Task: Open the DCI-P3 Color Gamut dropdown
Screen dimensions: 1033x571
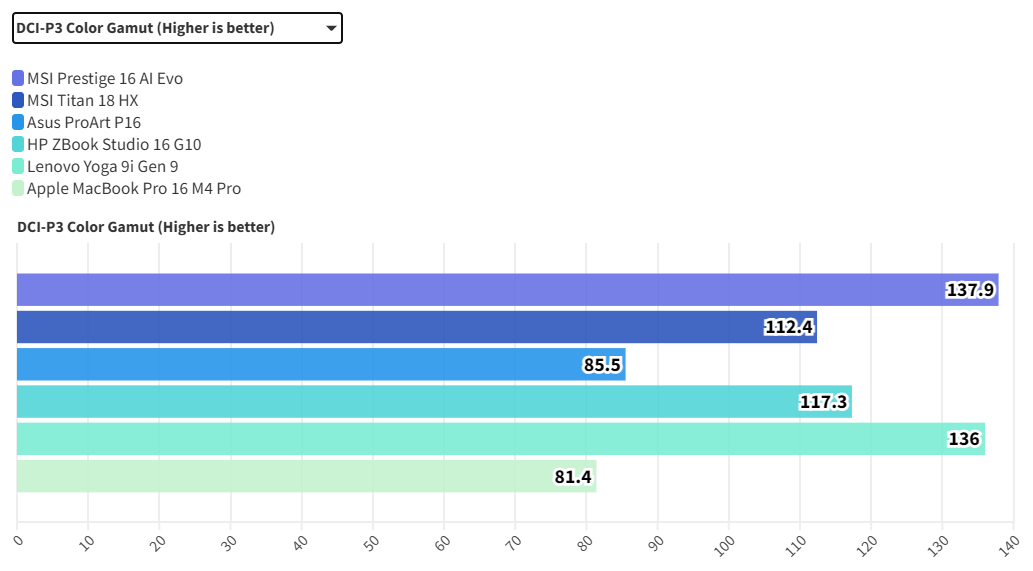Action: [176, 28]
